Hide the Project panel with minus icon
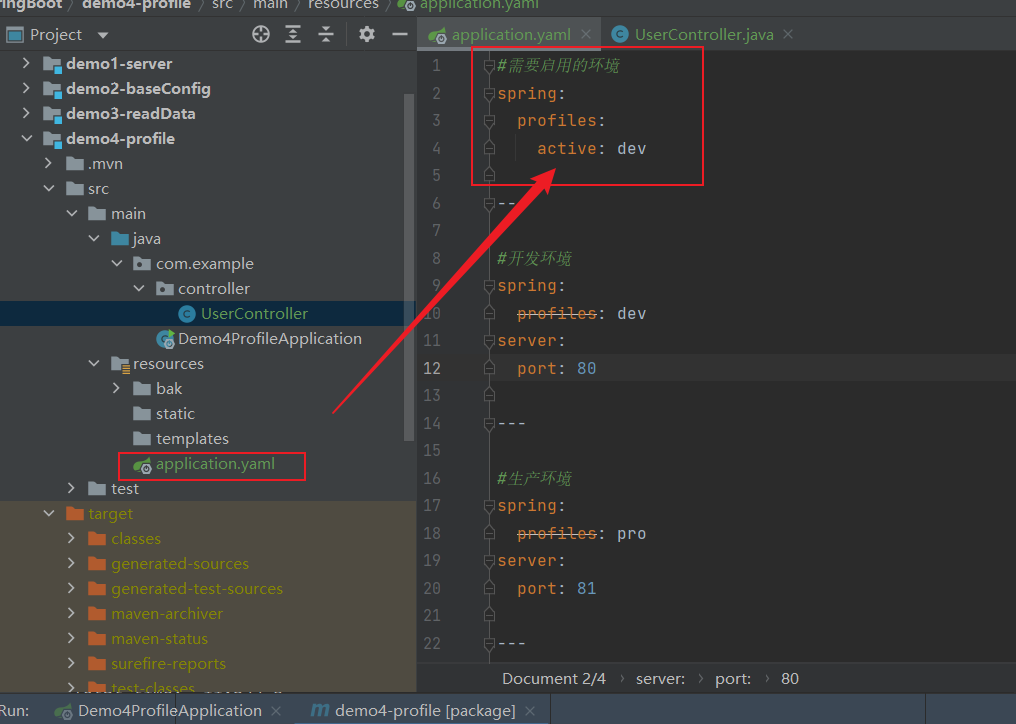The image size is (1016, 724). [x=400, y=34]
